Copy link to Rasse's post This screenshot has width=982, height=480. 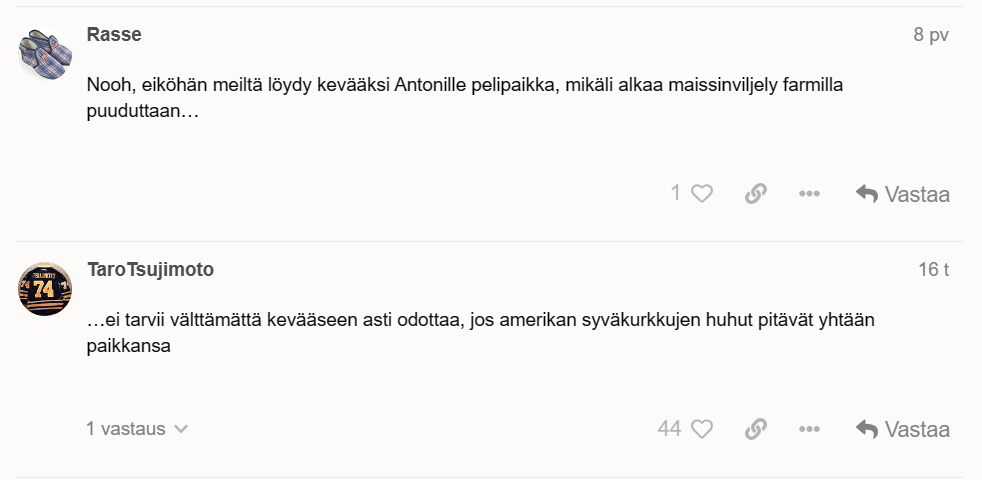[x=756, y=194]
